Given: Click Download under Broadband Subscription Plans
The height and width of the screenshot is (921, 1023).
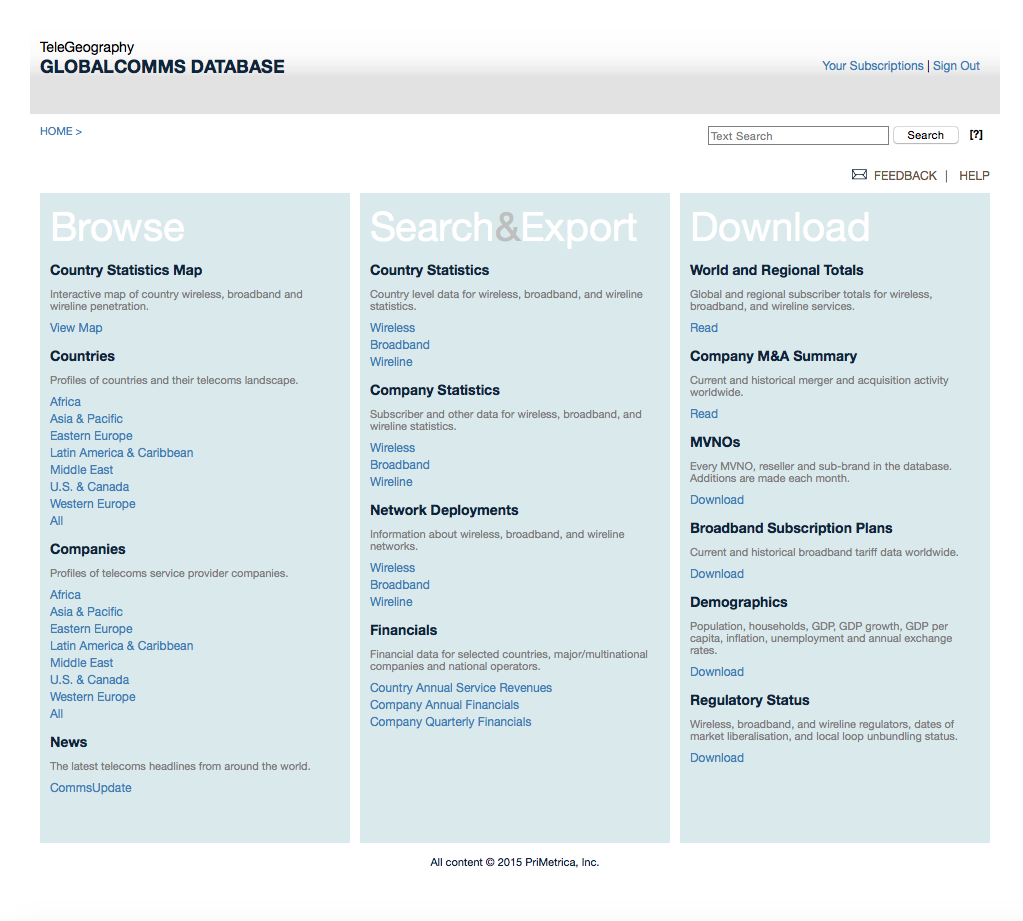Looking at the screenshot, I should tap(716, 574).
